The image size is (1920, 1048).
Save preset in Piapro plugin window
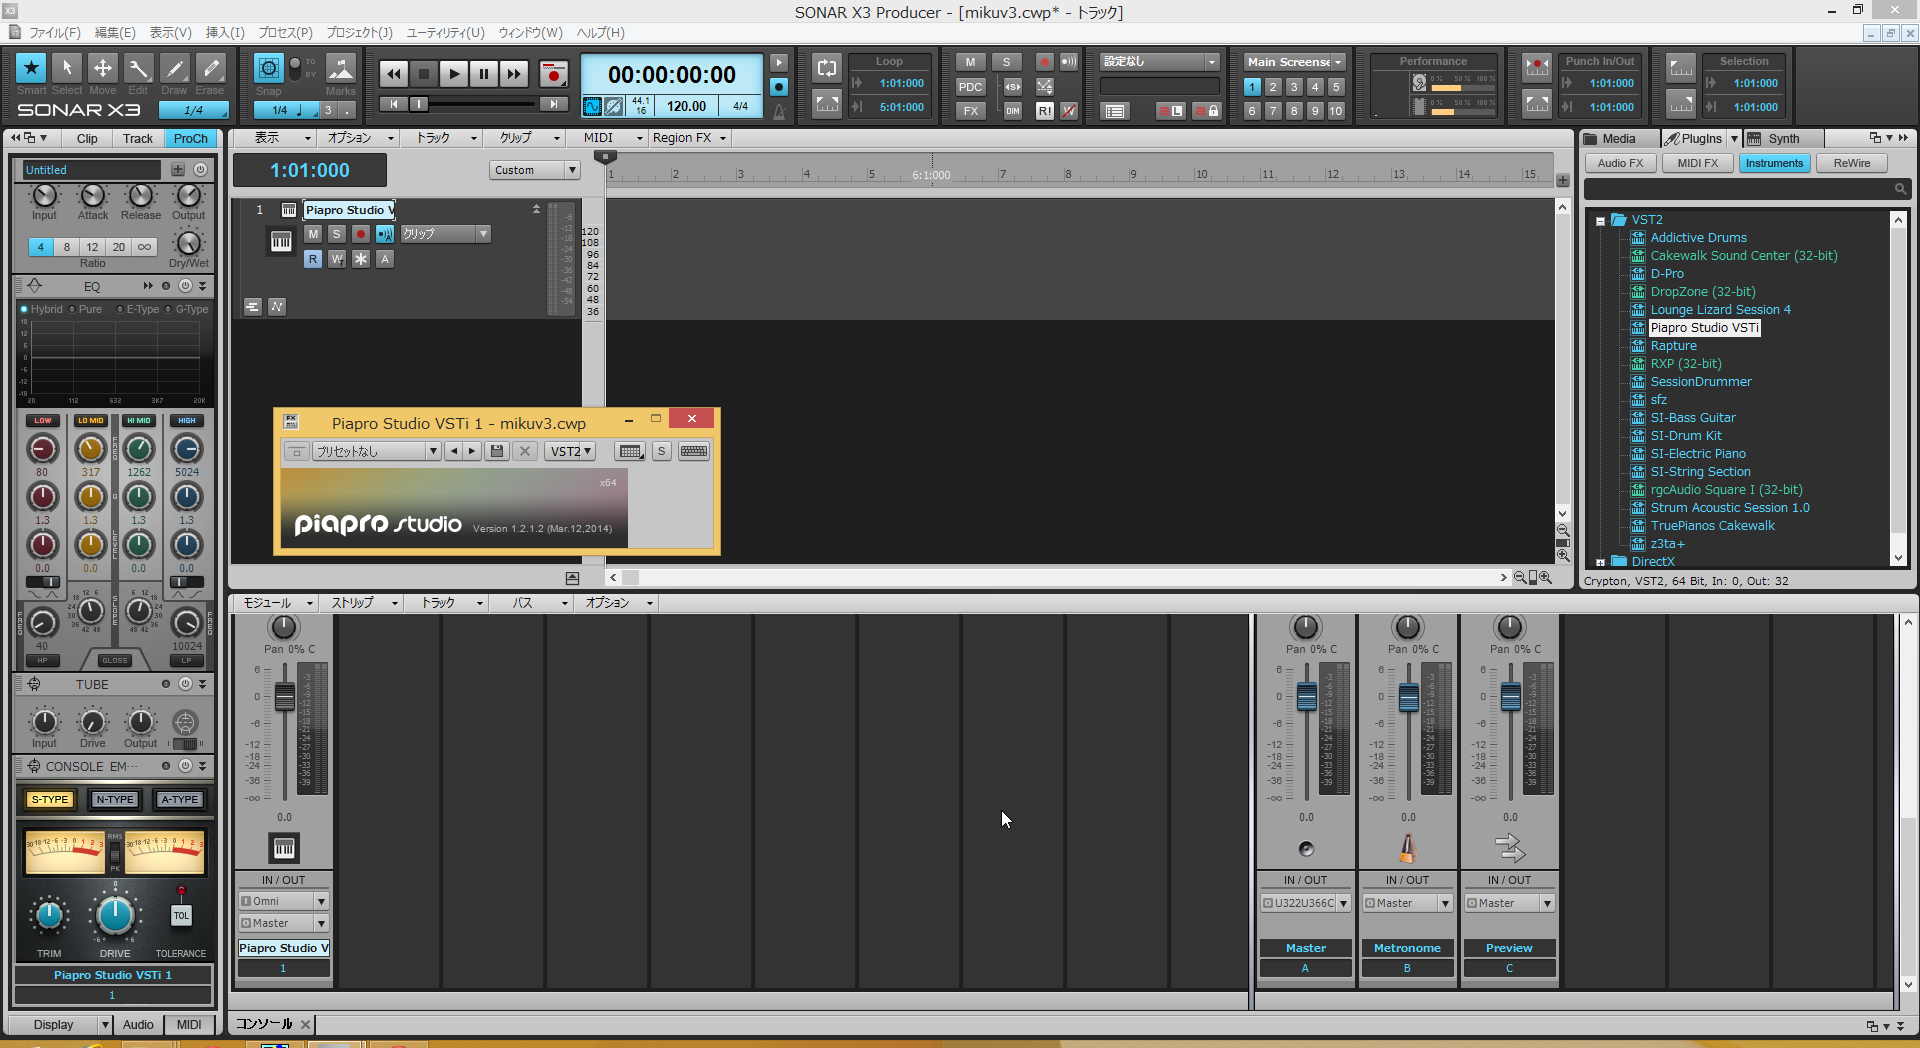[496, 452]
